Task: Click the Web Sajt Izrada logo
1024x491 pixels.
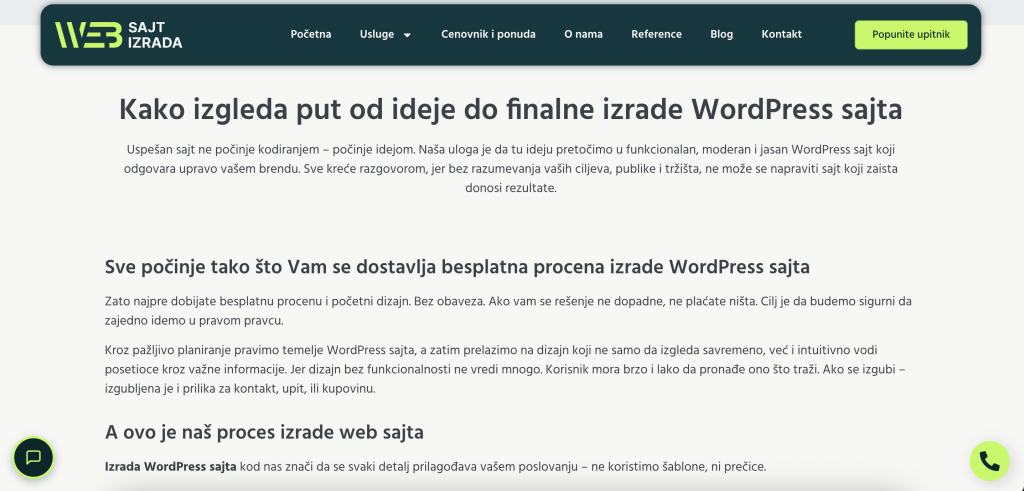Action: [118, 35]
